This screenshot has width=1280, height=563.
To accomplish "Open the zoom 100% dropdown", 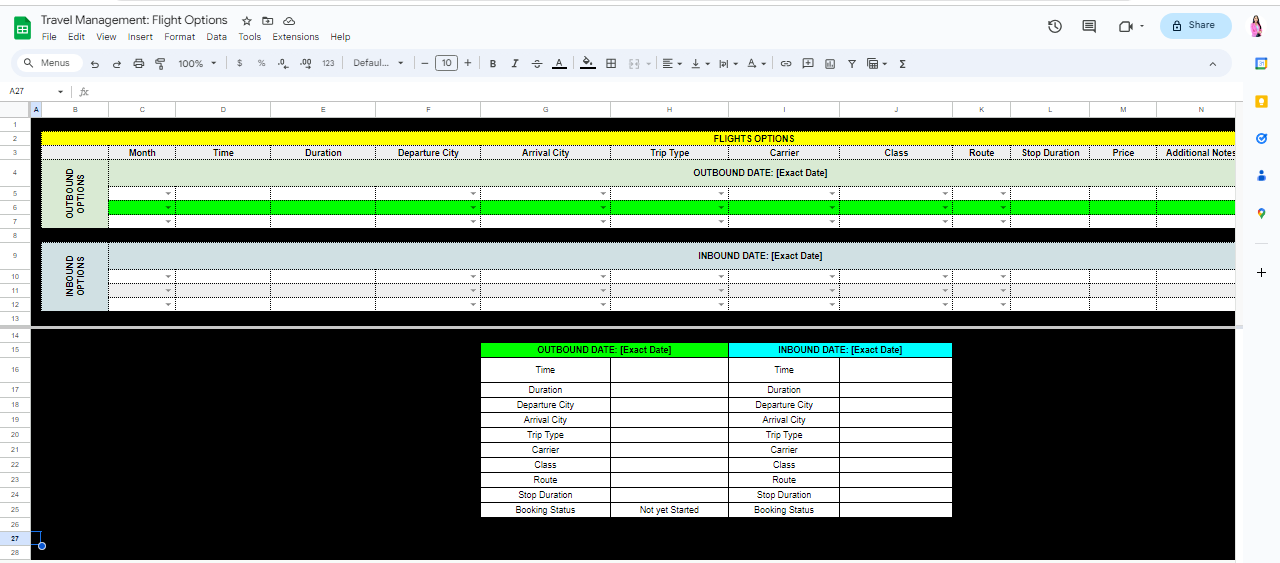I will click(197, 63).
